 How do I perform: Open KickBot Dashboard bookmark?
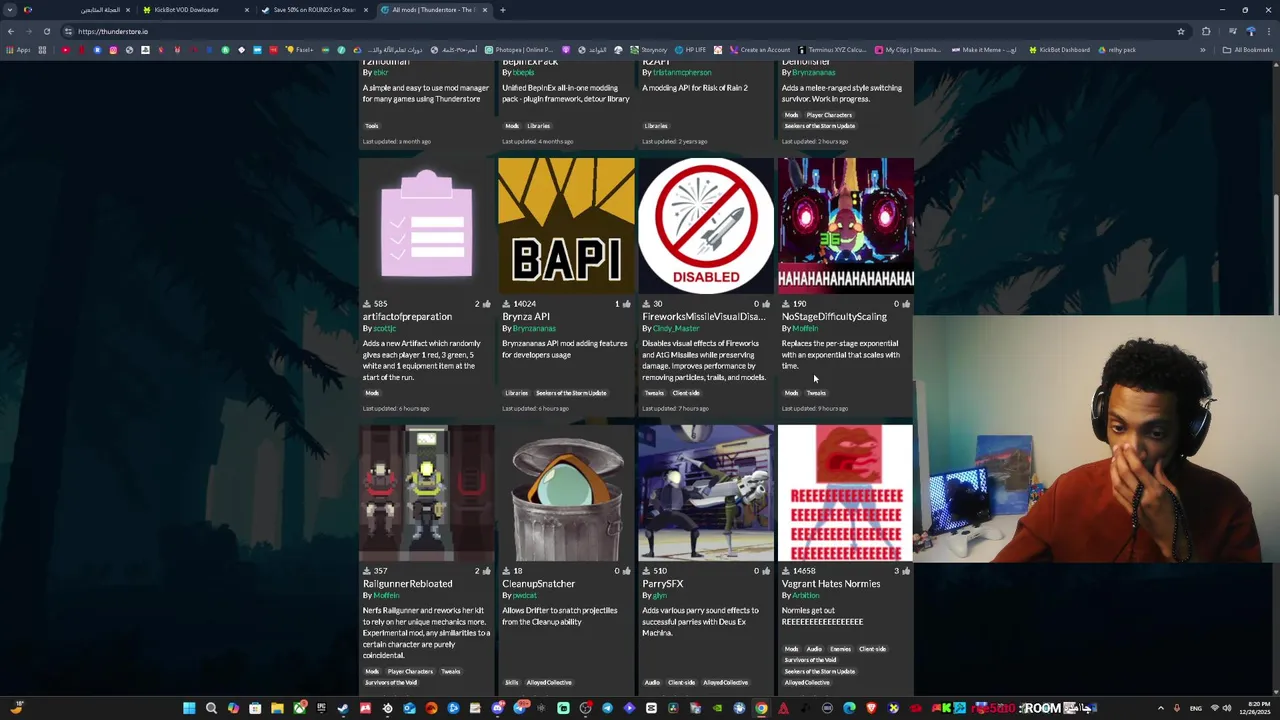[x=1060, y=50]
